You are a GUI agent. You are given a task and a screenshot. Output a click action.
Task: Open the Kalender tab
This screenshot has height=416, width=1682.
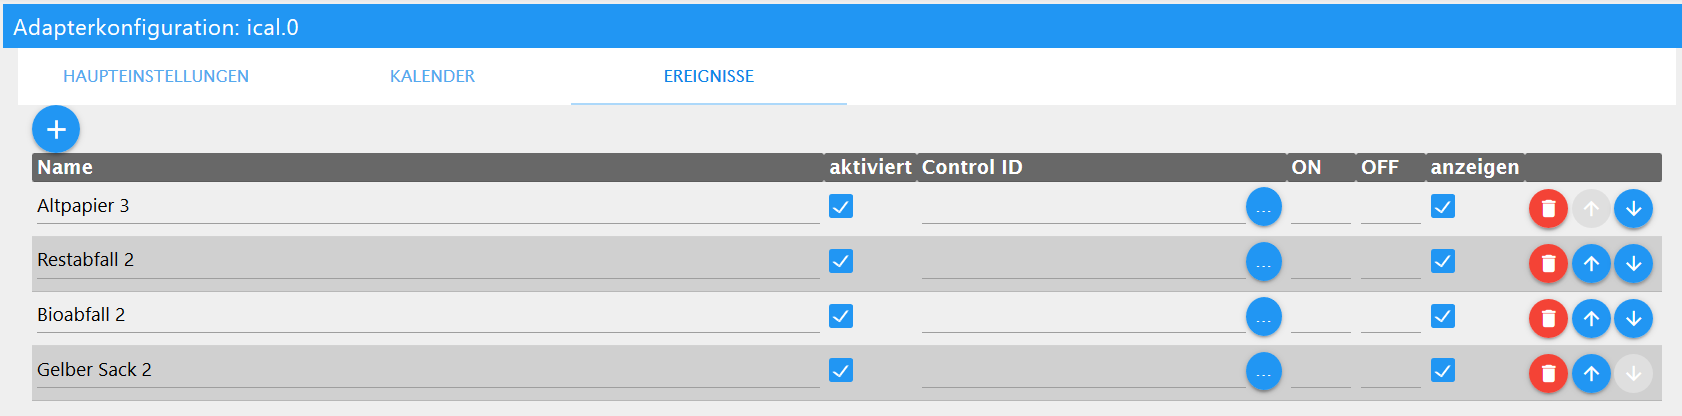[x=432, y=76]
